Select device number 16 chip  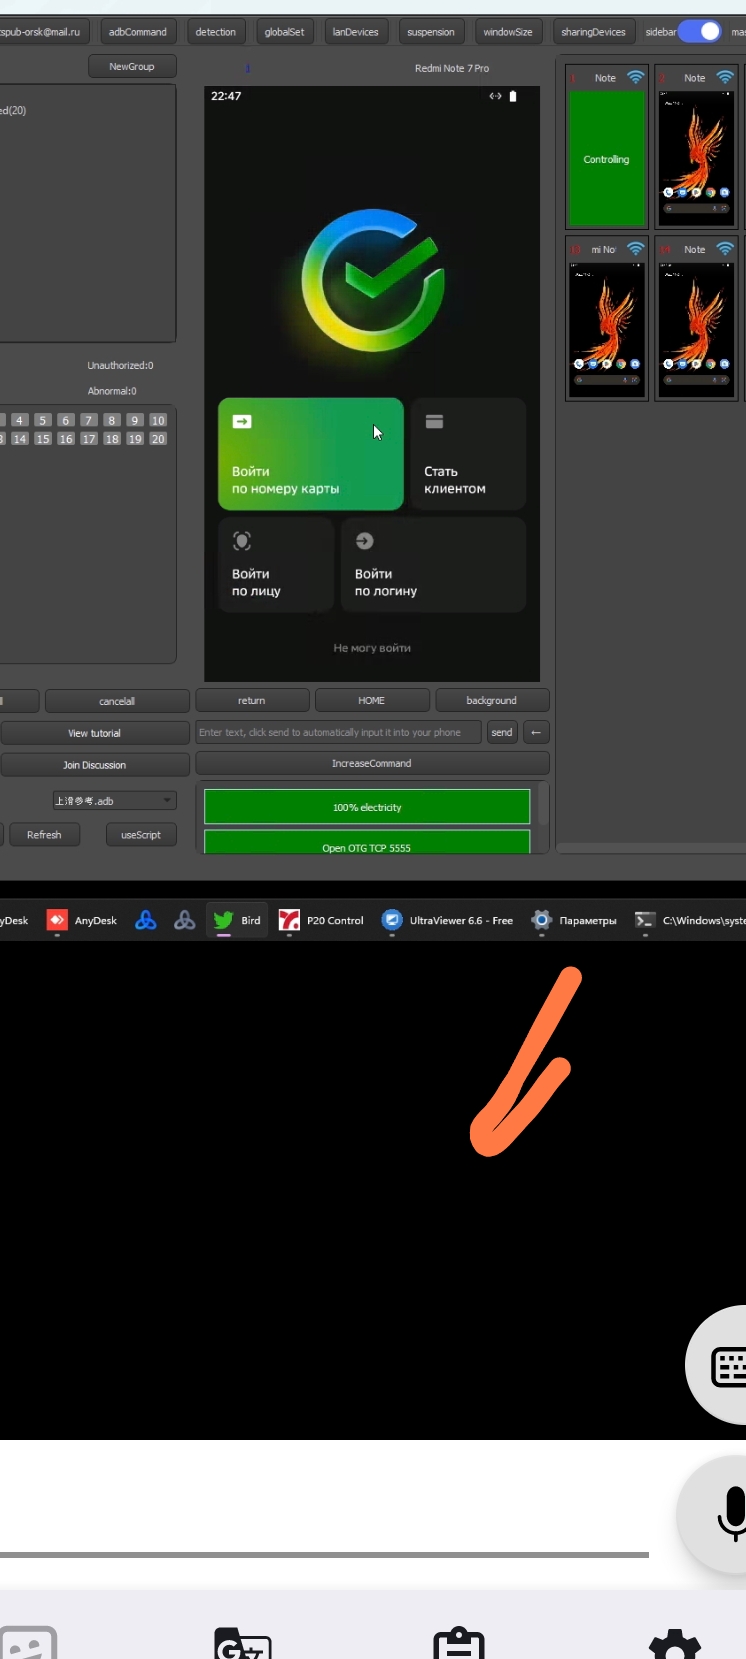coord(65,439)
